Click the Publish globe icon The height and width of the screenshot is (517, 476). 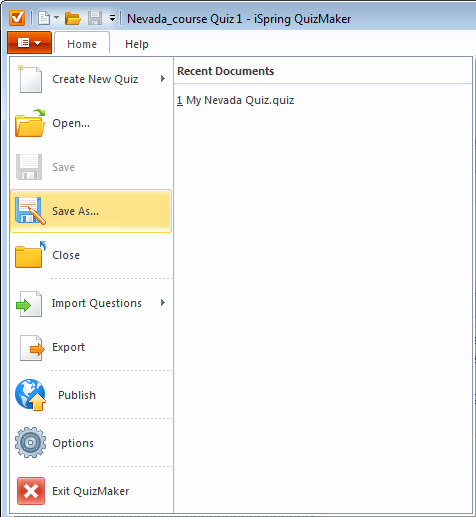(30, 395)
